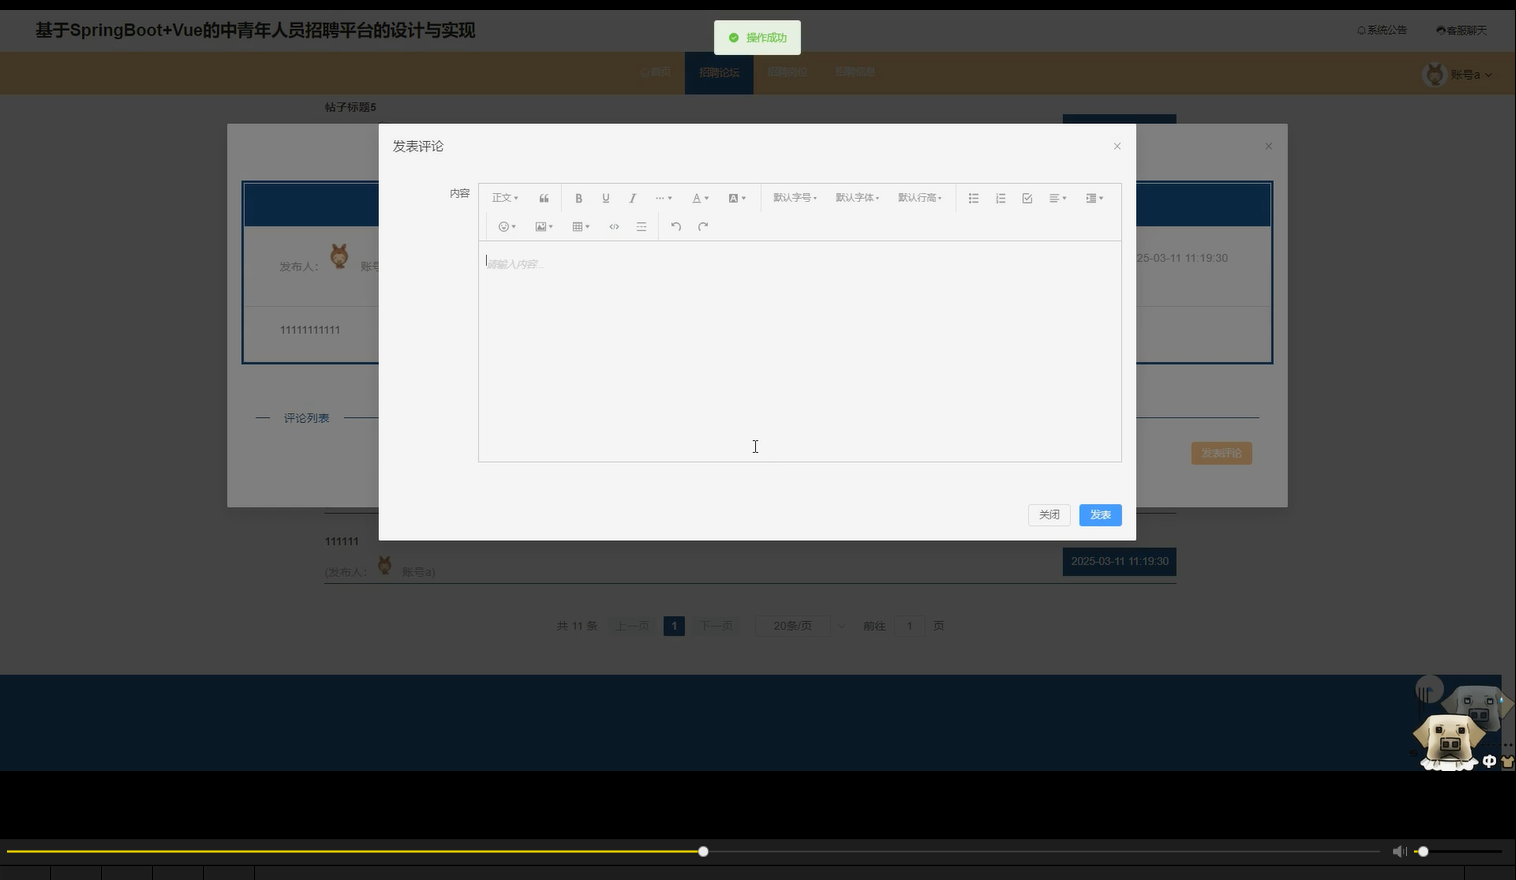Screen dimensions: 1516x880
Task: Click the 发表 submit button
Action: tap(1100, 515)
